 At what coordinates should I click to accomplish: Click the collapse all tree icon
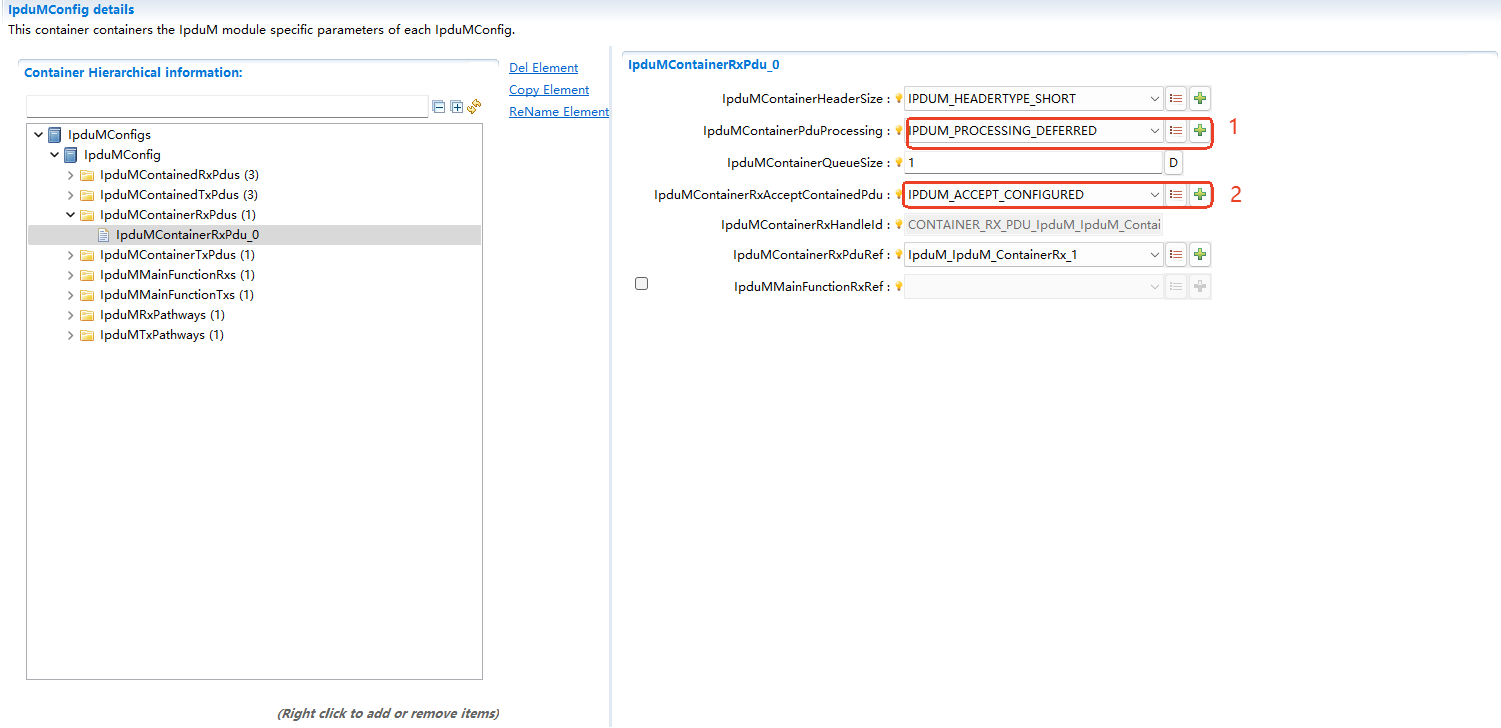point(438,107)
